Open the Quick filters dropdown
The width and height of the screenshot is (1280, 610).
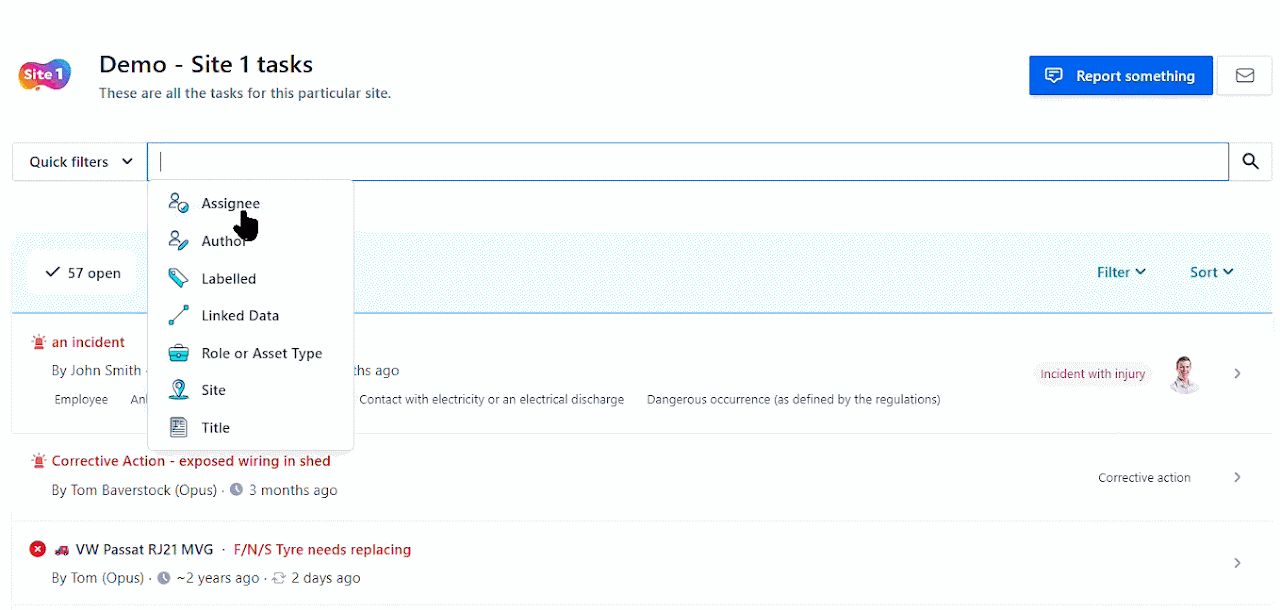click(80, 162)
